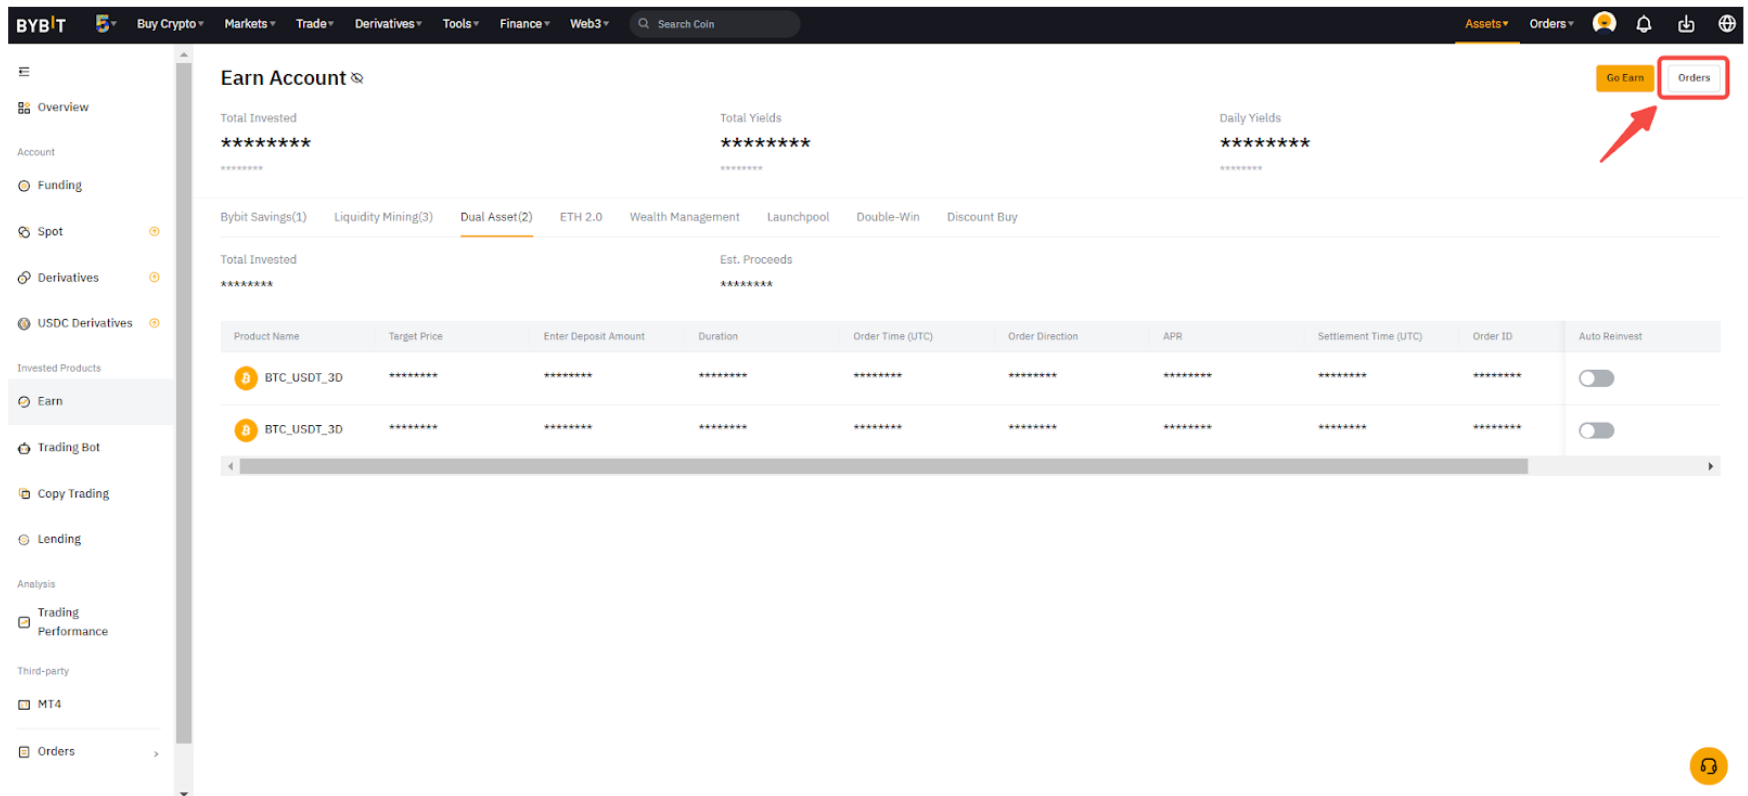Viewport: 1748px width, 796px height.
Task: Click the Orders button beside Go Earn
Action: point(1693,78)
